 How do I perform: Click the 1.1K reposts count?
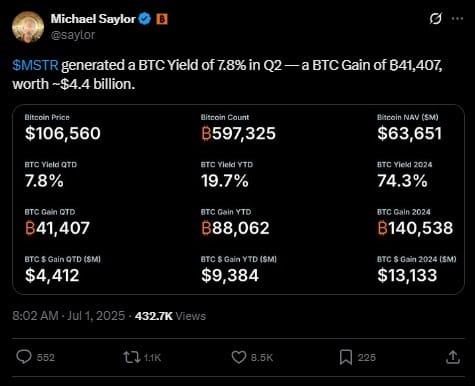pos(153,358)
